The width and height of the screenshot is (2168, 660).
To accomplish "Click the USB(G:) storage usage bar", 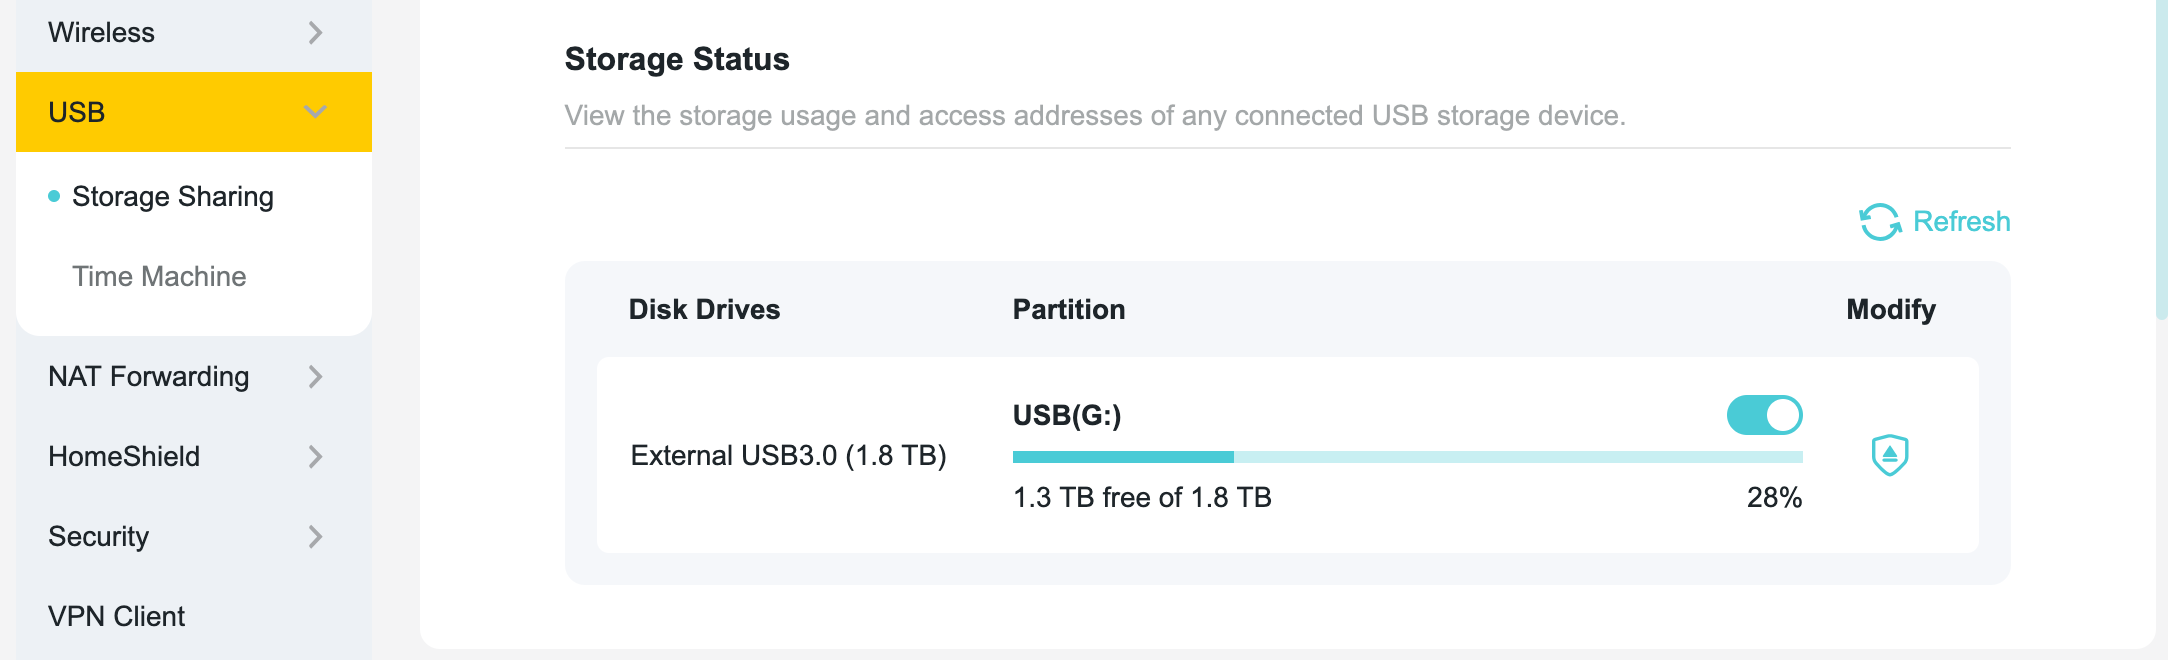I will [1407, 457].
